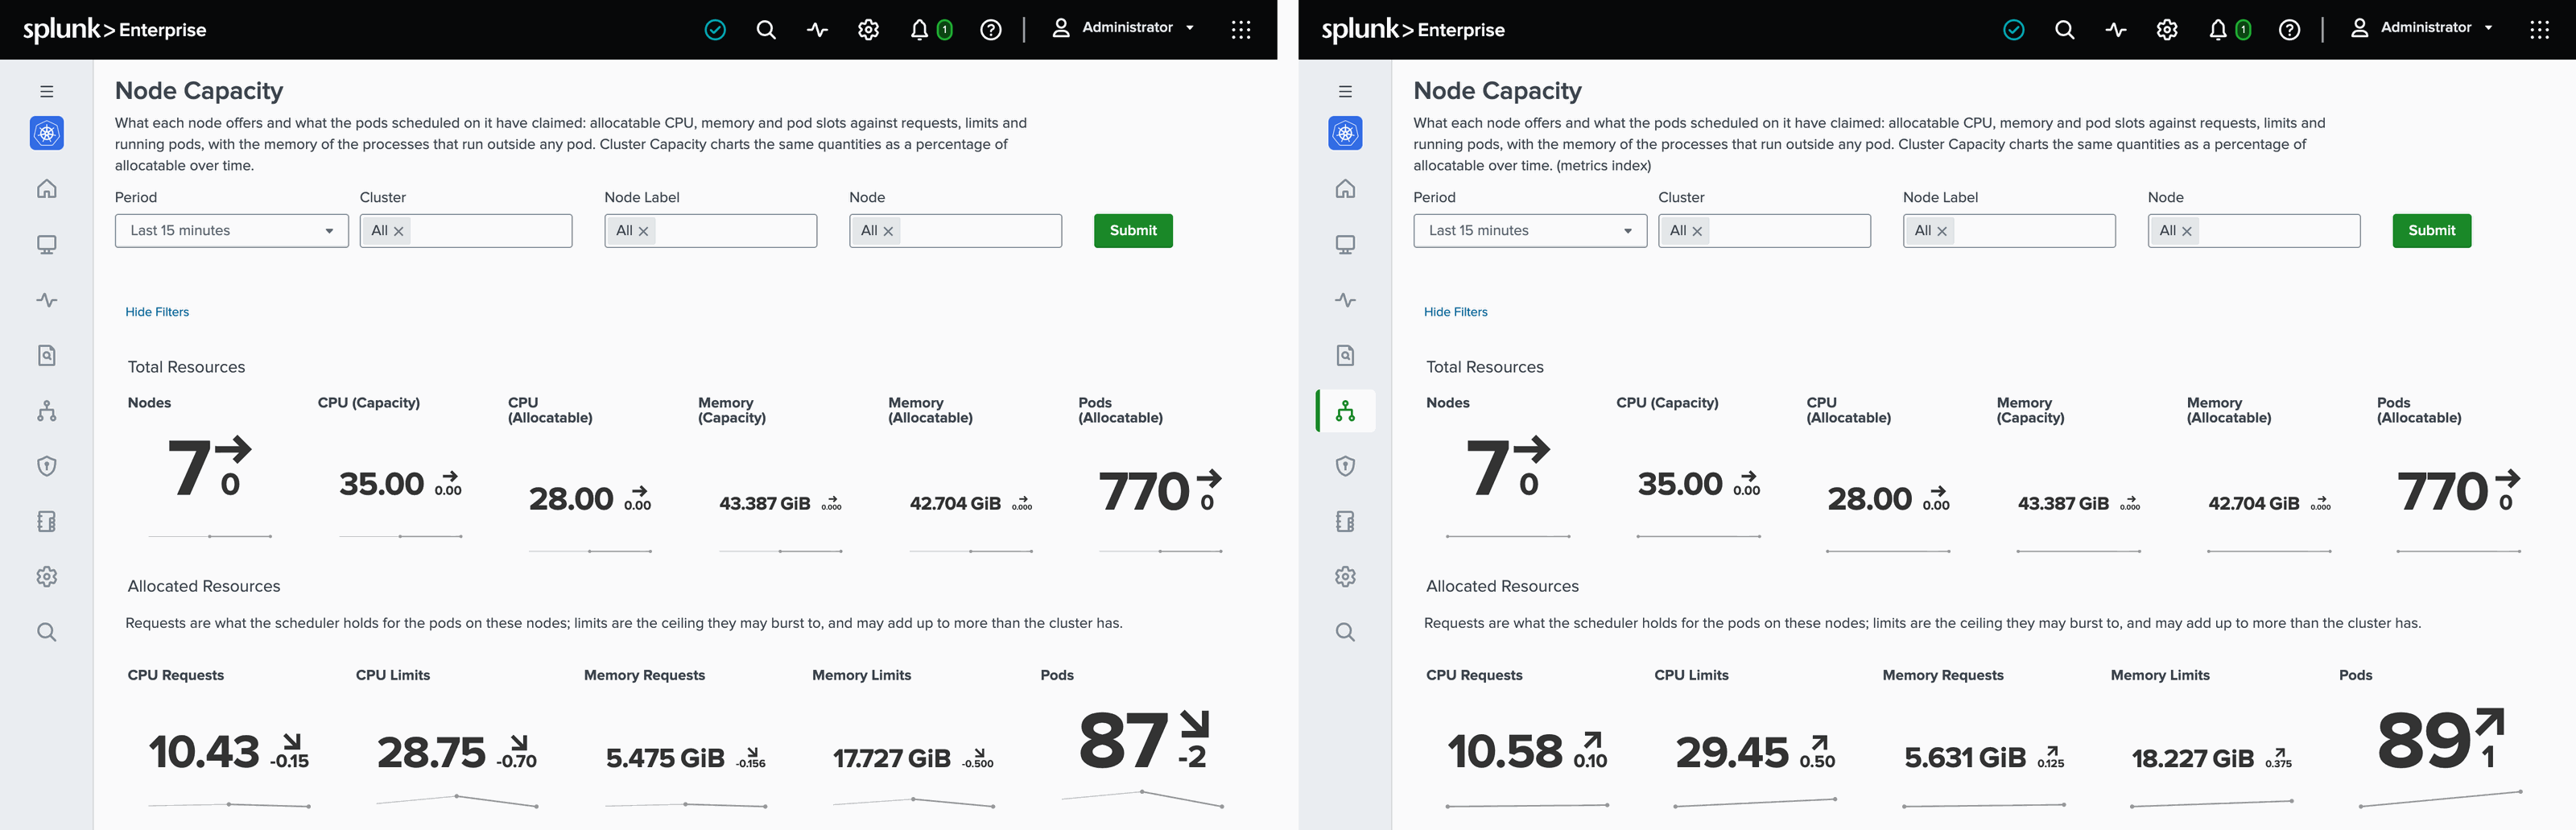Expand the Administrator menu in the right window
2576x830 pixels.
pyautogui.click(x=2422, y=28)
